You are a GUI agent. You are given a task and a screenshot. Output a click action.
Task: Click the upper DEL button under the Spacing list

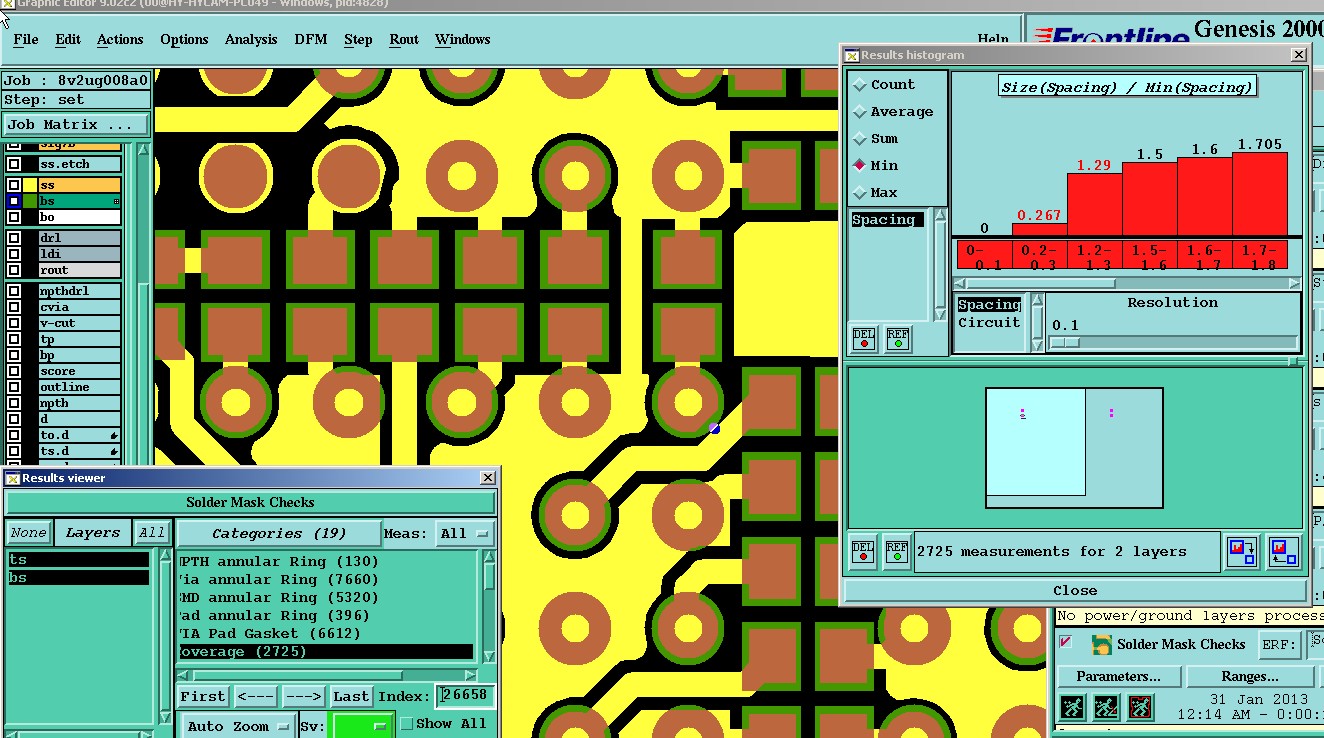coord(864,339)
